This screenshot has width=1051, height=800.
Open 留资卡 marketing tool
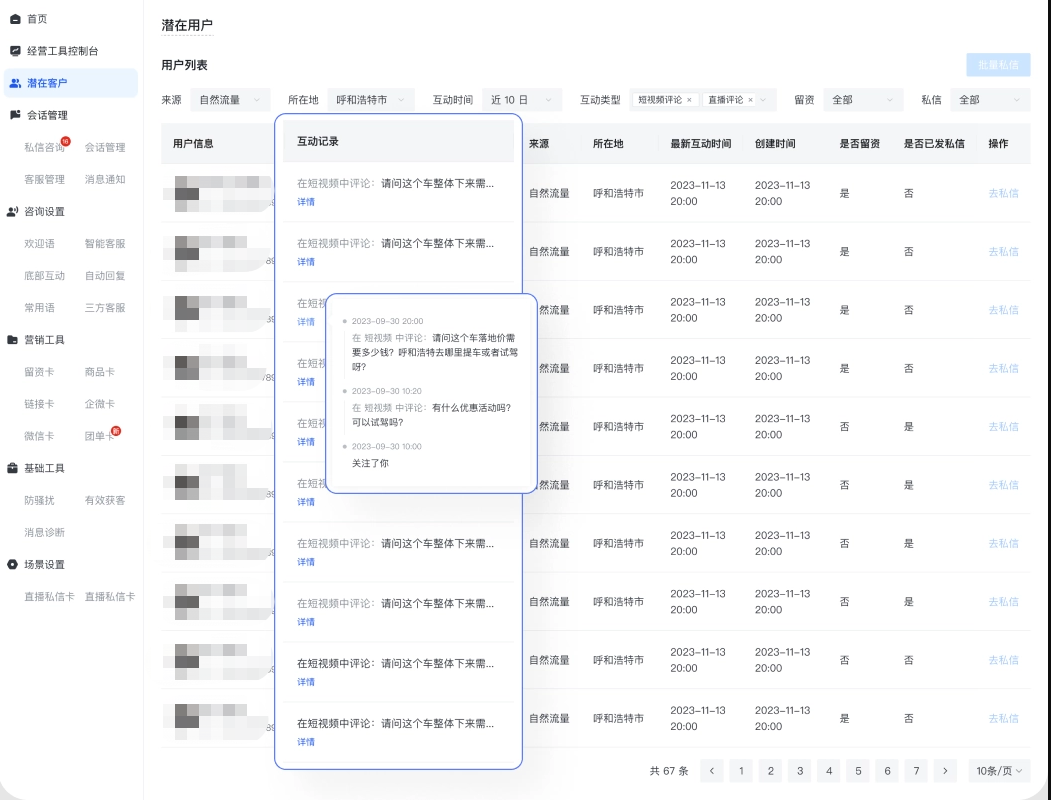click(x=40, y=372)
